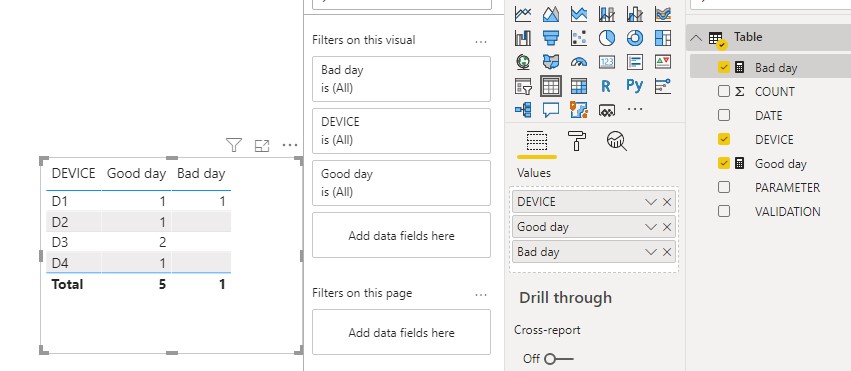Open Filters on this page ellipsis menu
Image resolution: width=851 pixels, height=371 pixels.
(481, 294)
